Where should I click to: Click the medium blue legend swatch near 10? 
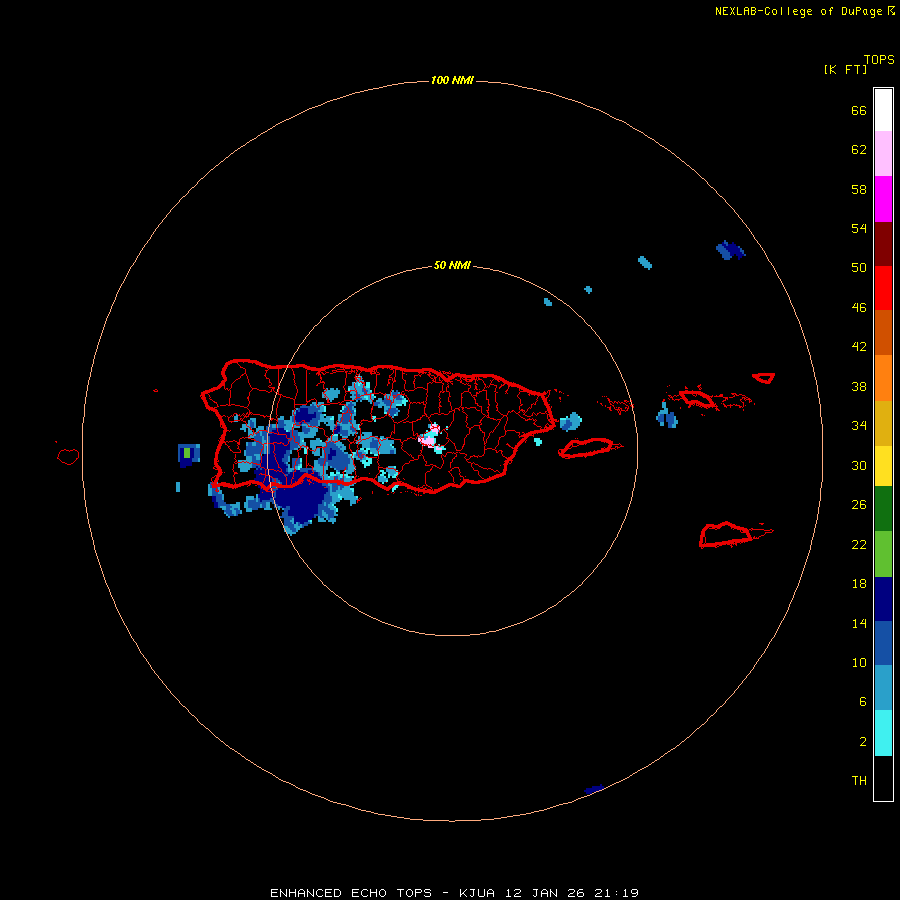tap(883, 643)
